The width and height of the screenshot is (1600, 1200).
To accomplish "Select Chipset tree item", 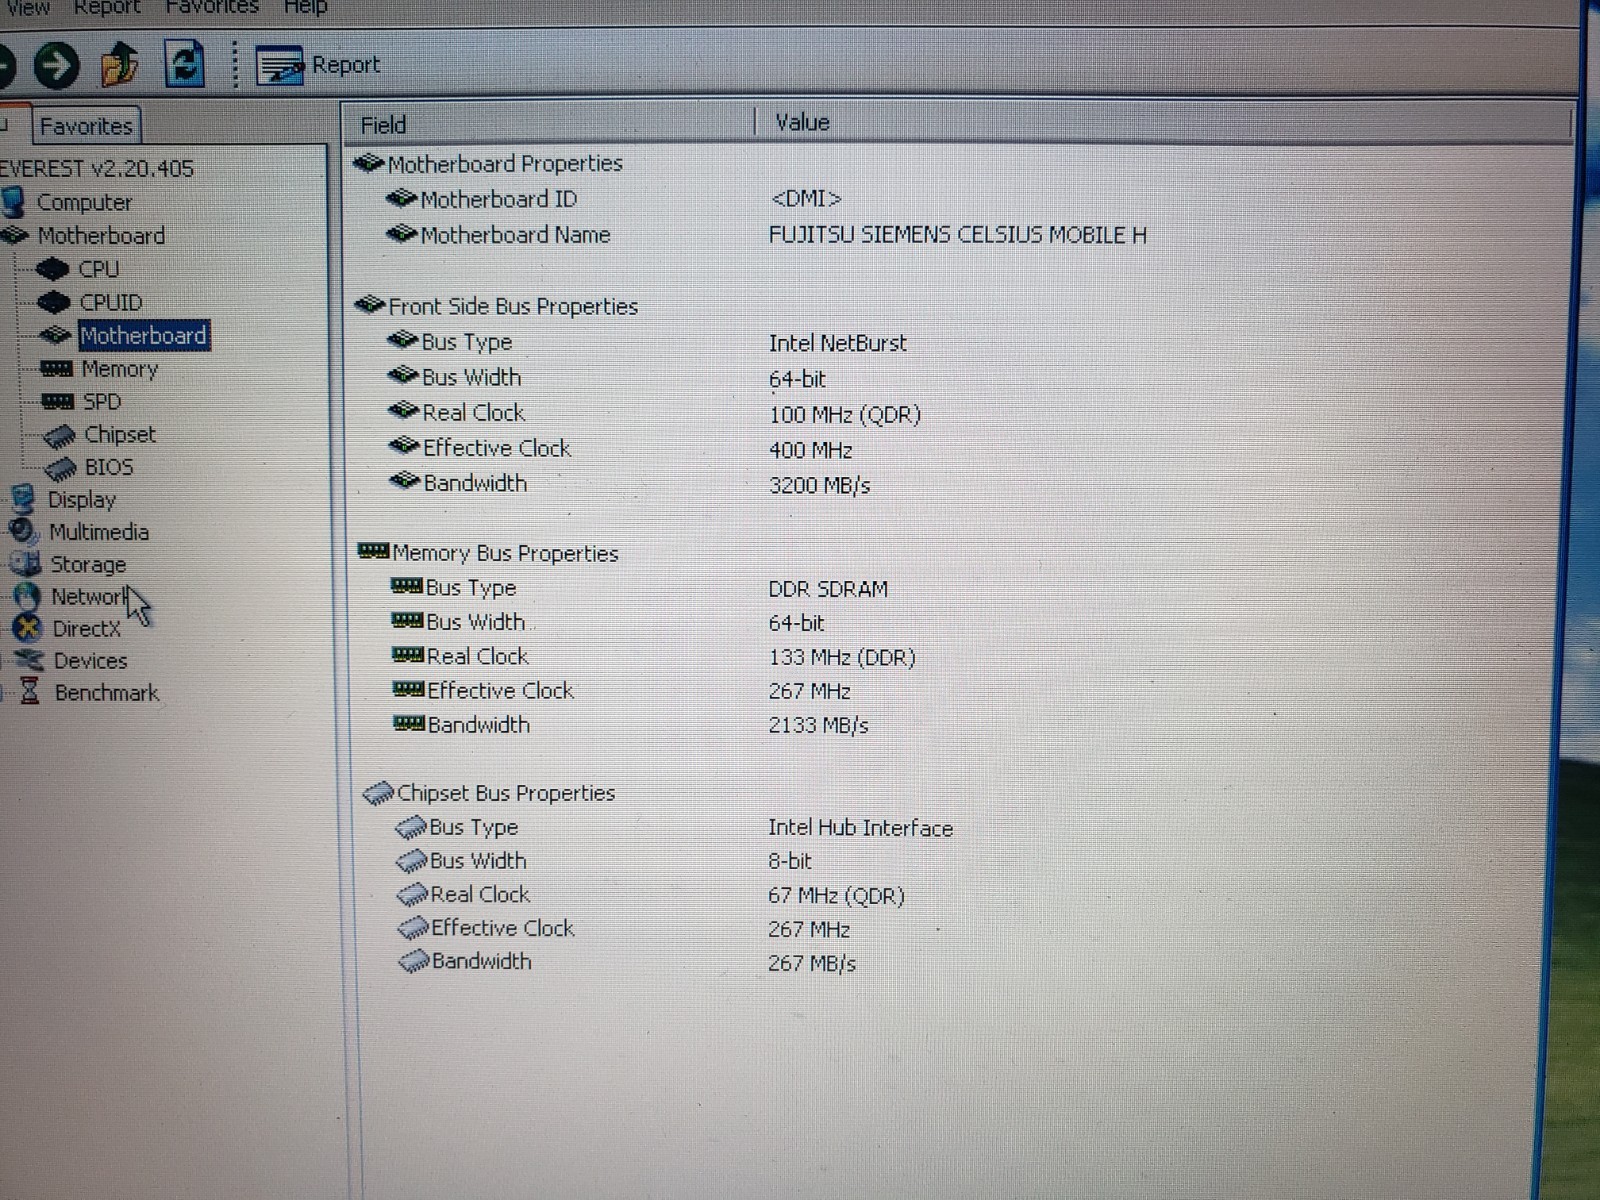I will pos(120,435).
